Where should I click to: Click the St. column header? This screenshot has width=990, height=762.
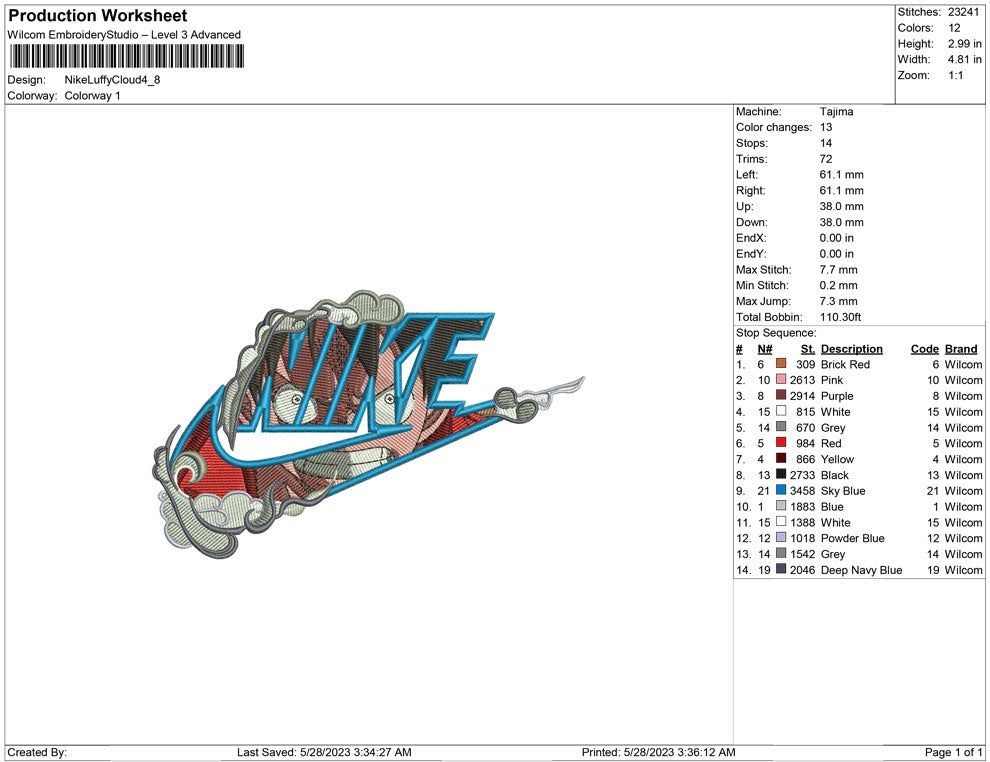[x=808, y=348]
